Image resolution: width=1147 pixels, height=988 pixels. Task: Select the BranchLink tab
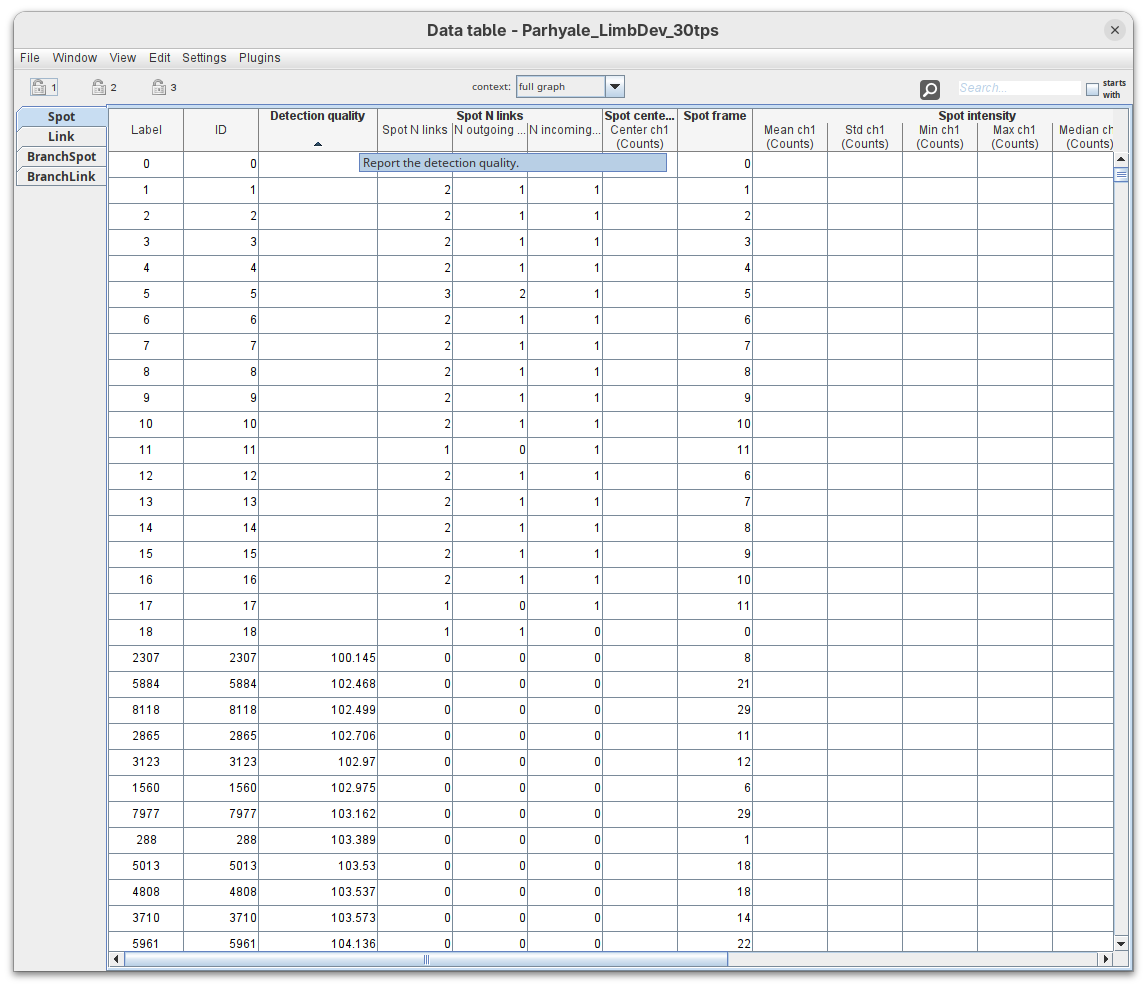62,177
